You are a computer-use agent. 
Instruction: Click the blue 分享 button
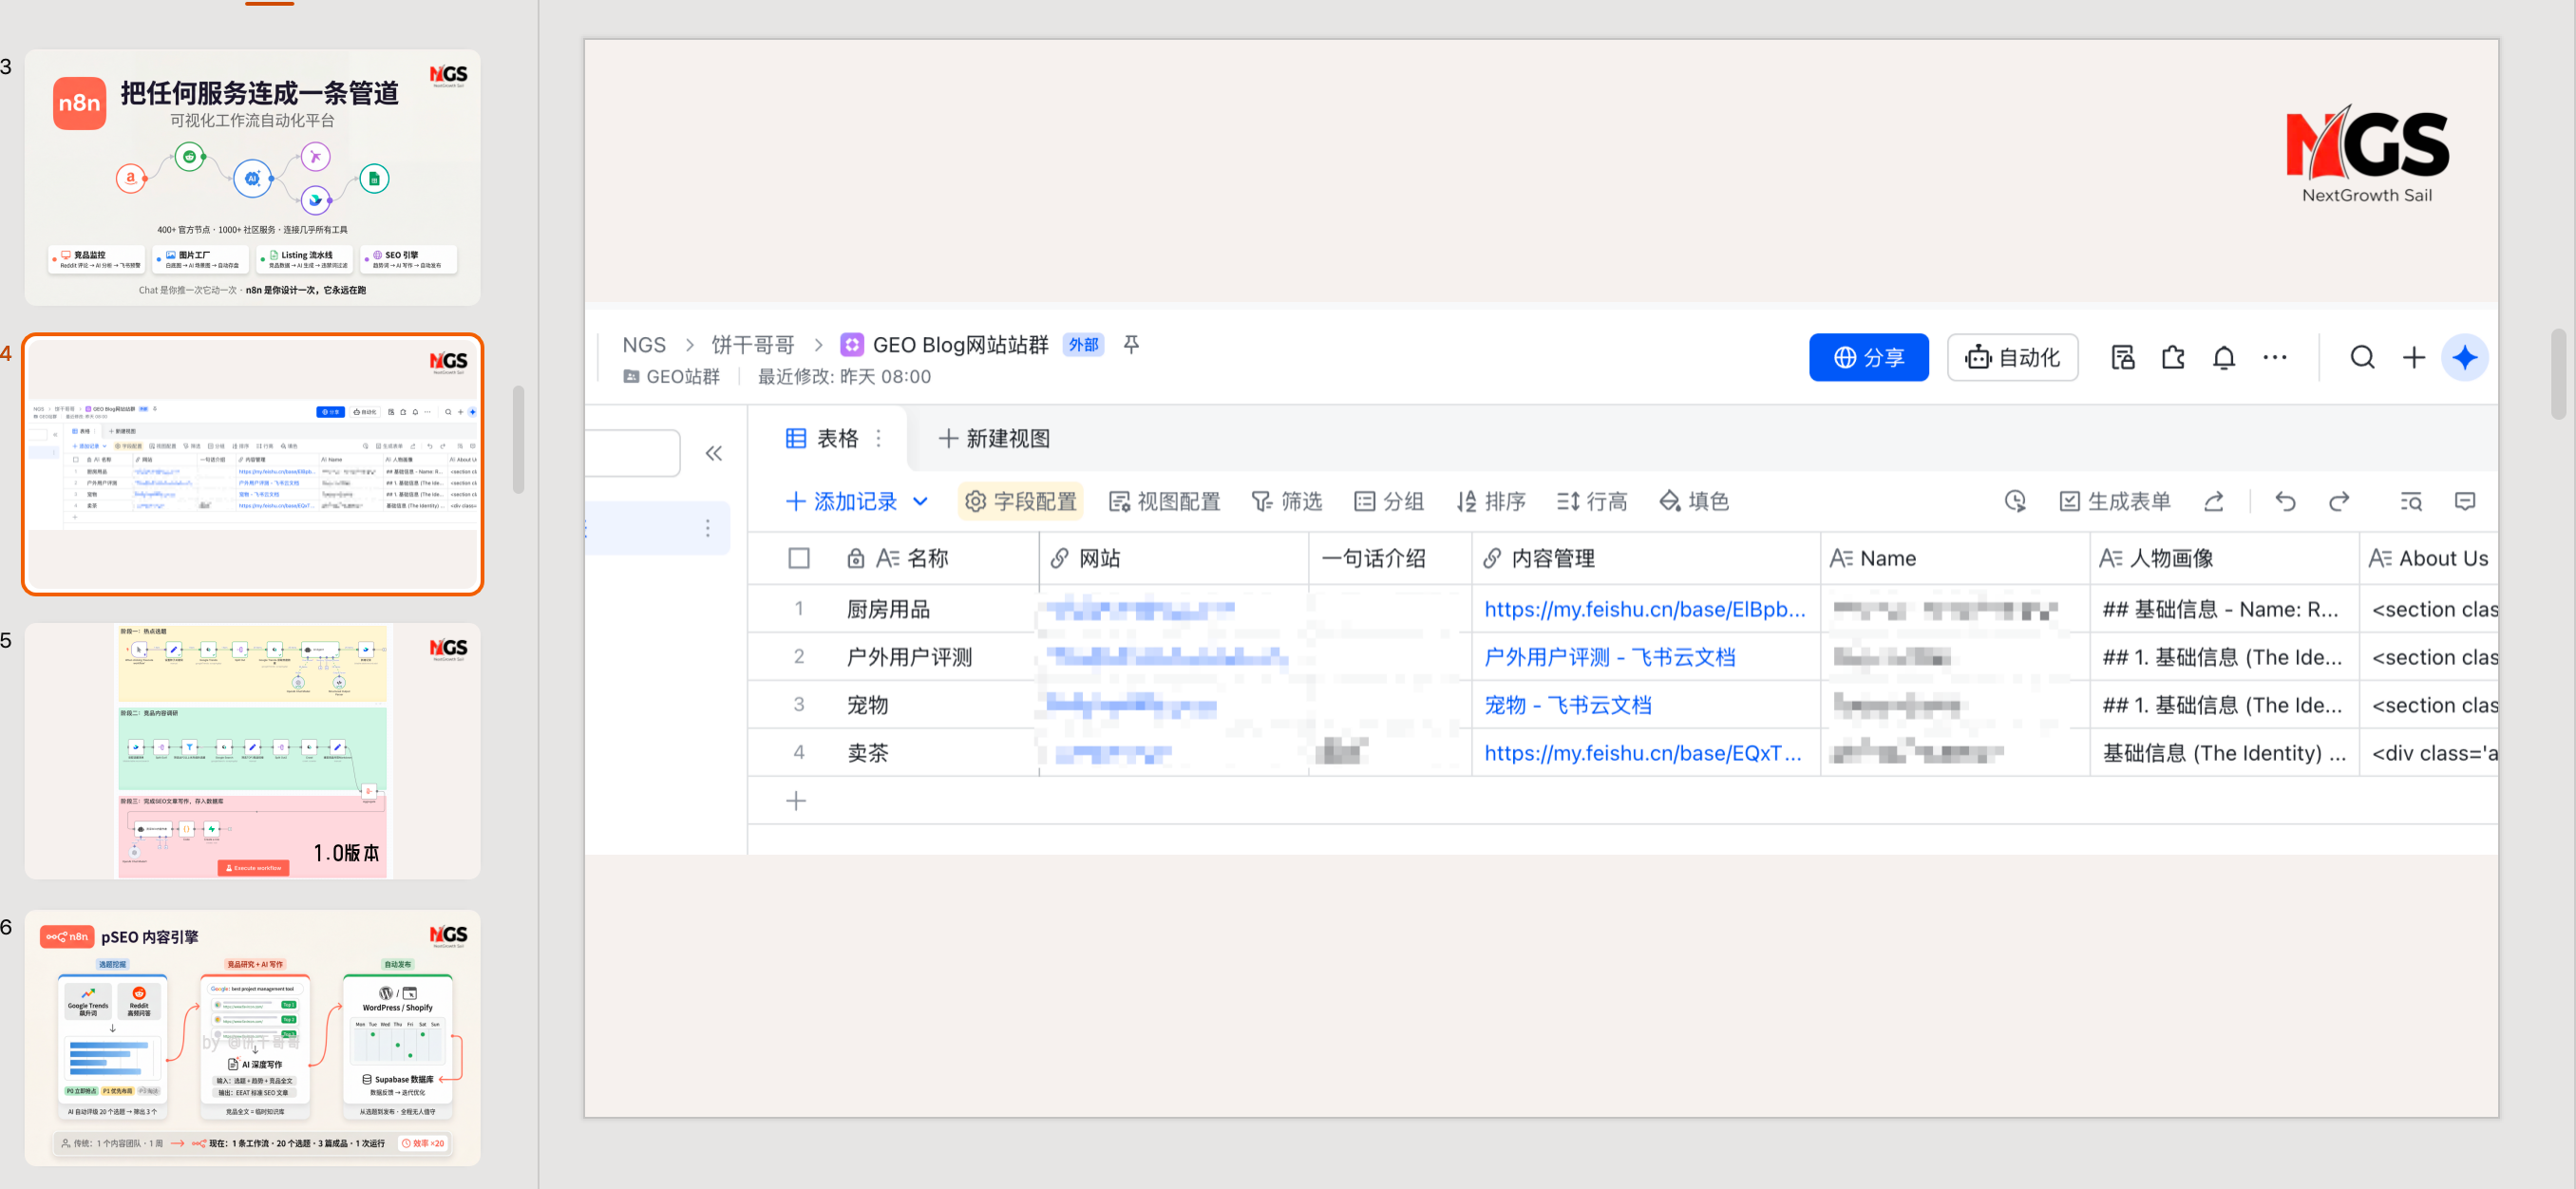1867,358
